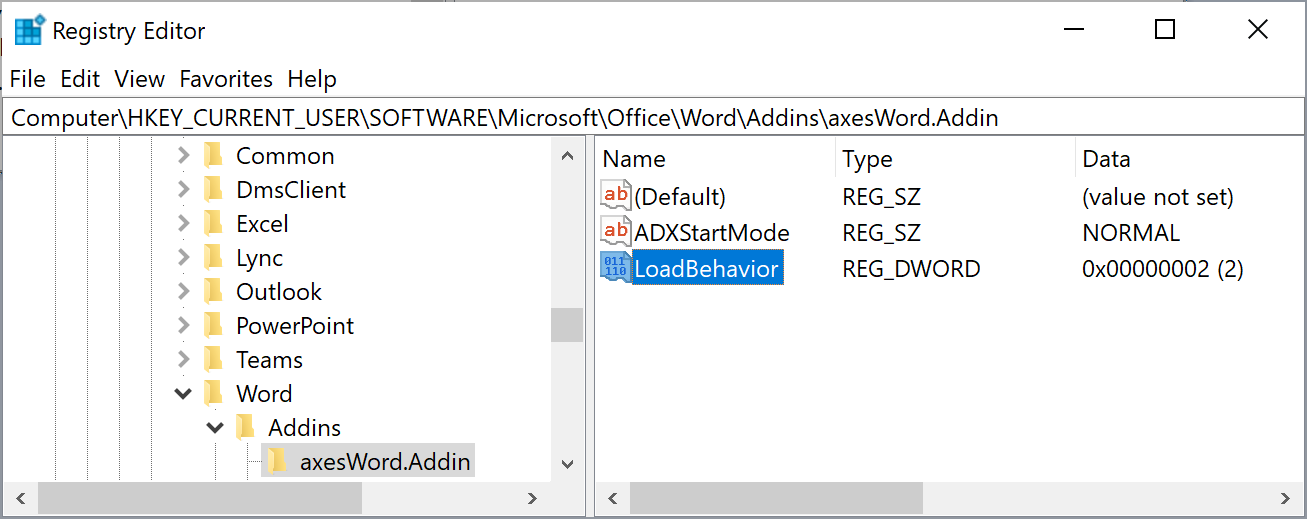Select the Teams tree item label
The image size is (1307, 519).
(269, 360)
